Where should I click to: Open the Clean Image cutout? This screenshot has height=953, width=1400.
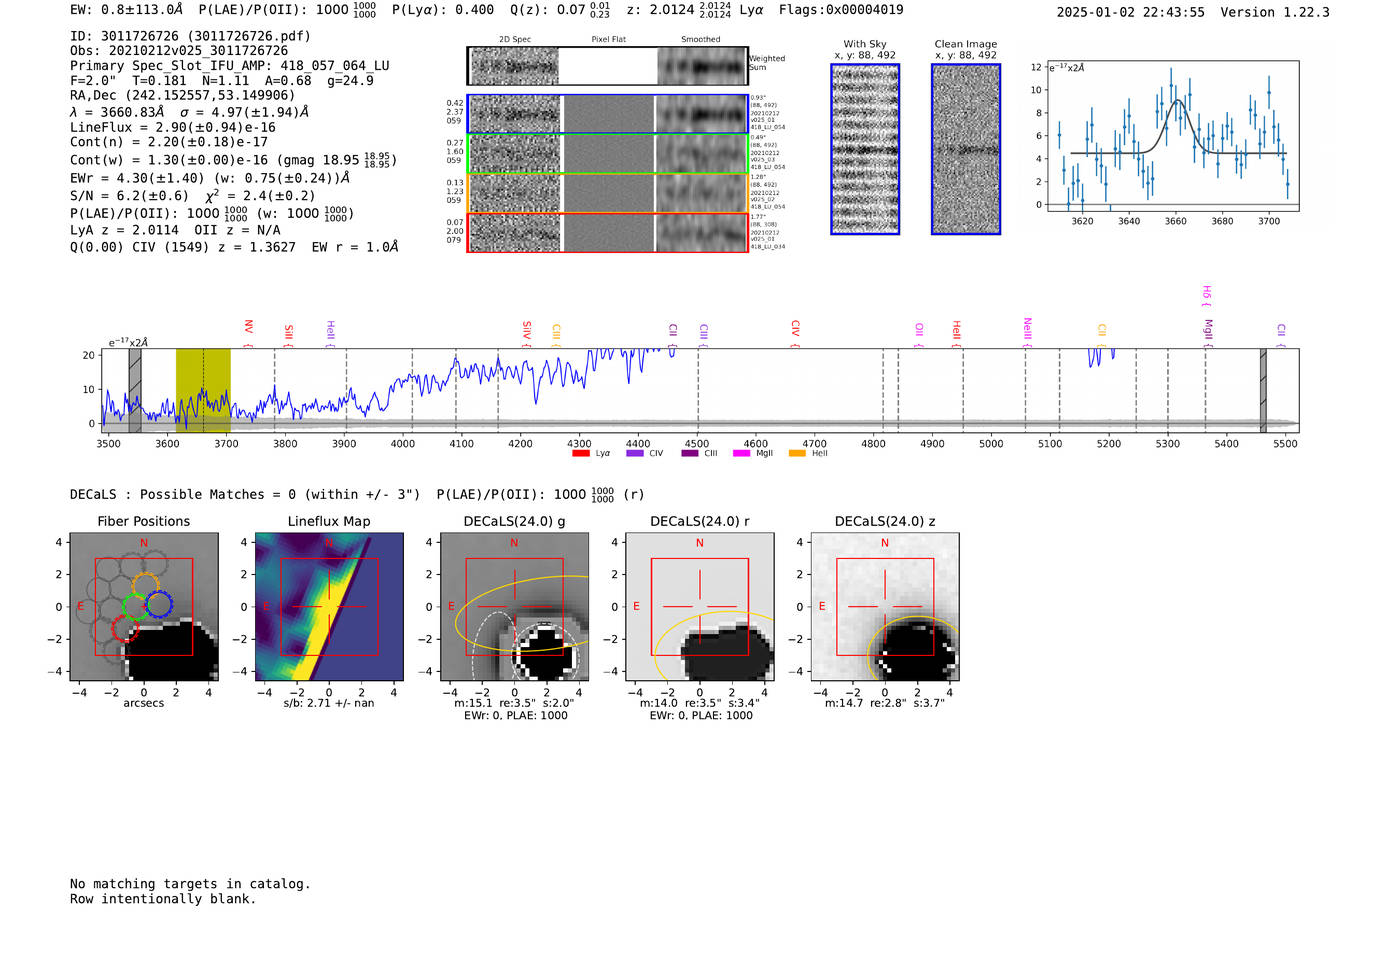click(966, 149)
